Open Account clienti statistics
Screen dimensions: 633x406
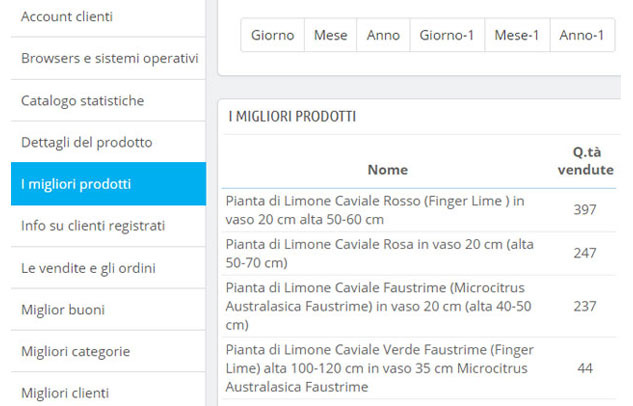(108, 17)
